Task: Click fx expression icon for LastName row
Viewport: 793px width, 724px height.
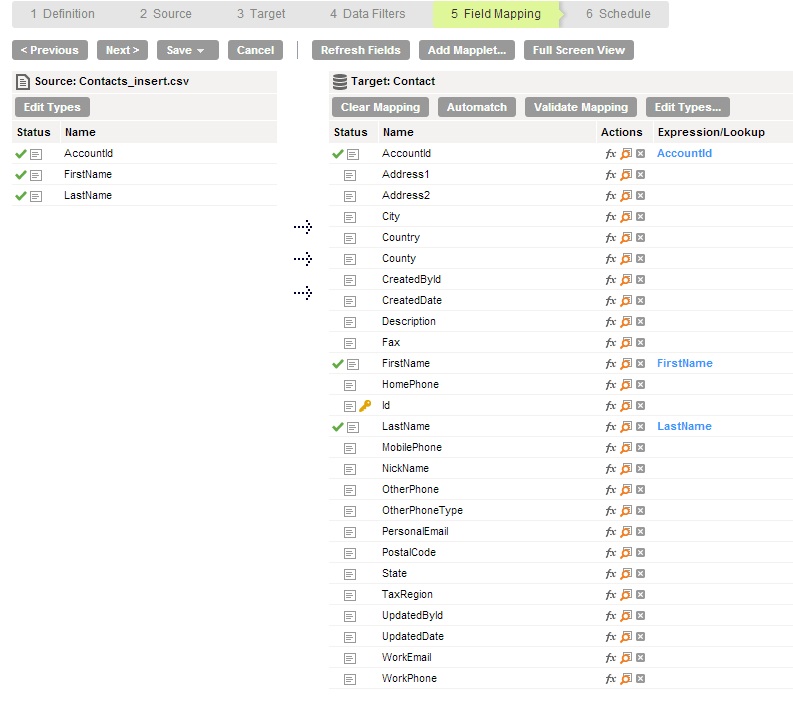Action: pos(610,427)
